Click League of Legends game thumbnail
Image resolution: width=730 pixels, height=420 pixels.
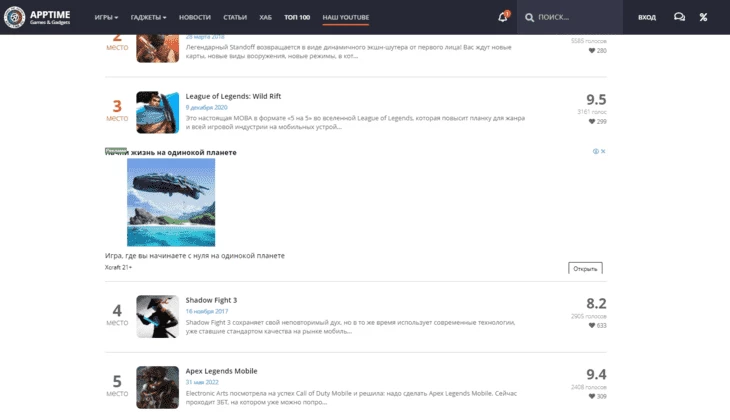157,112
